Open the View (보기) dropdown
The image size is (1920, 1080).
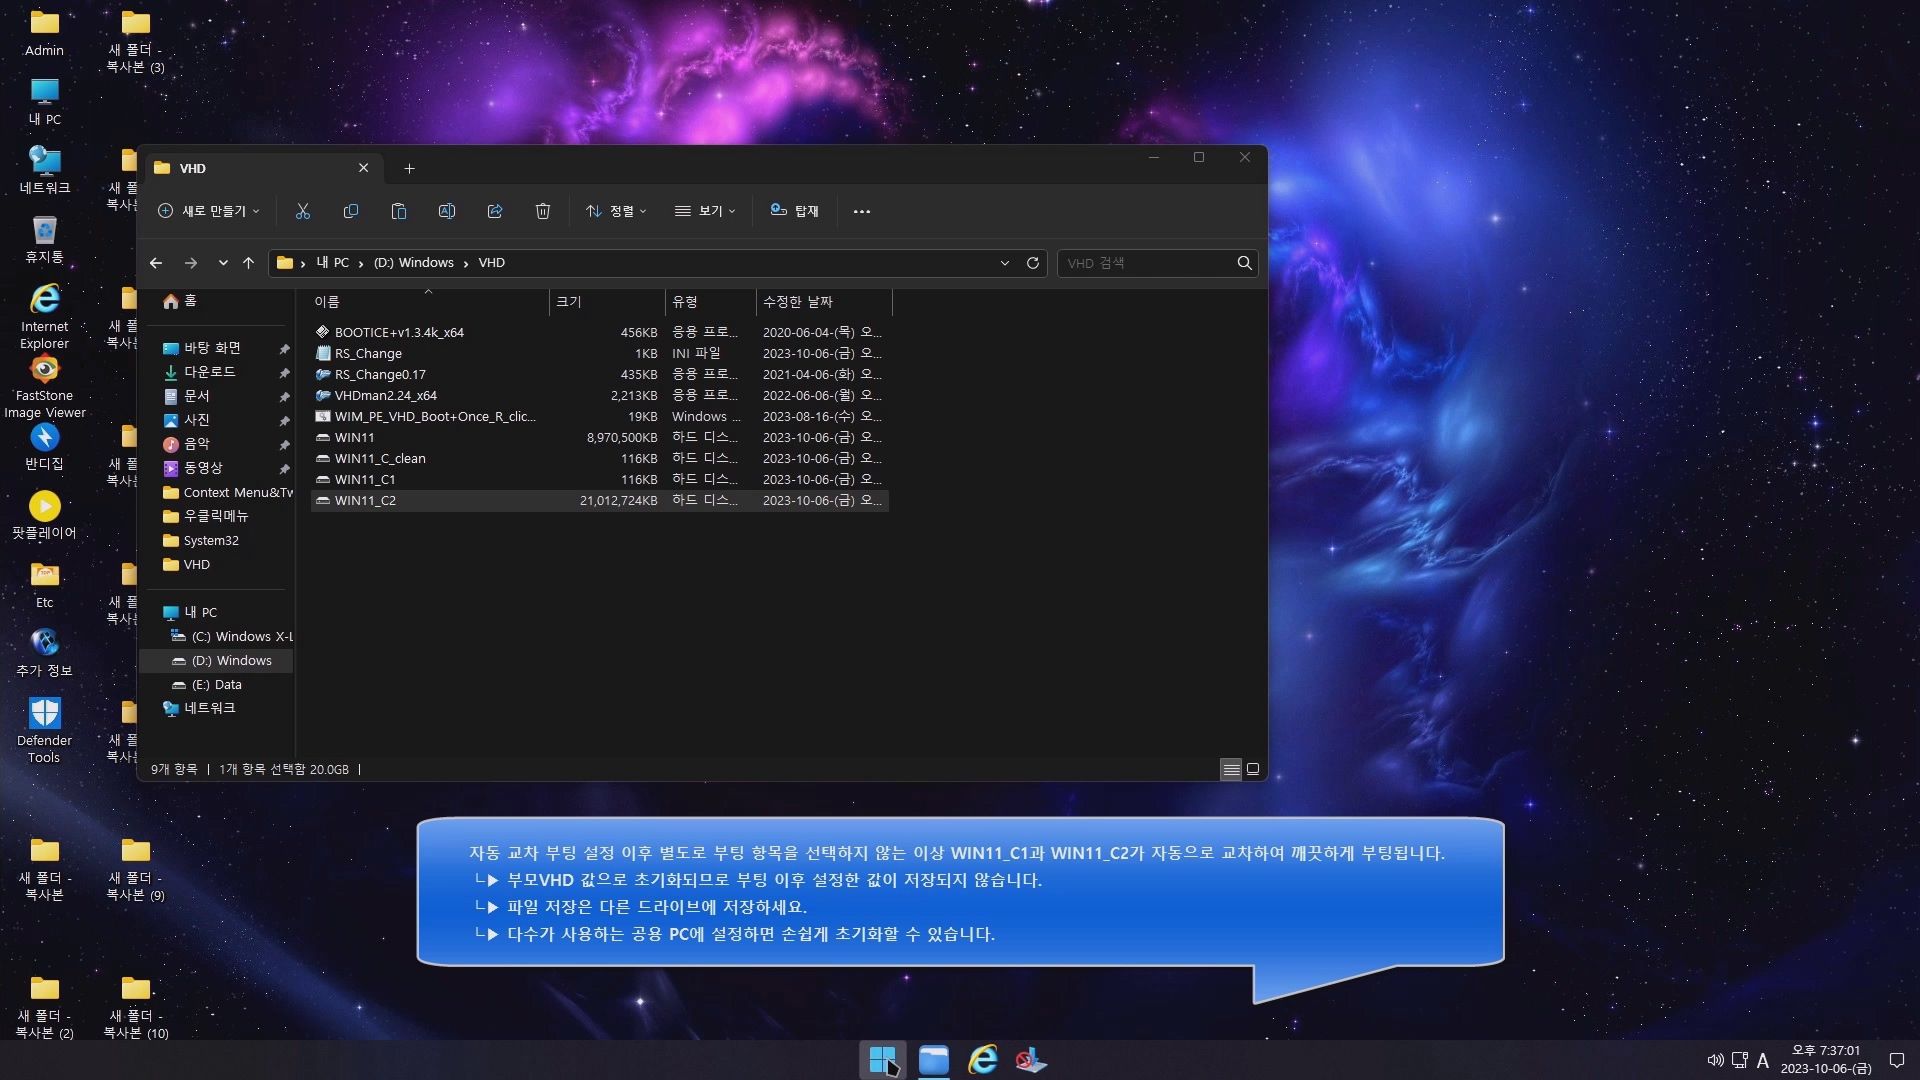tap(705, 211)
